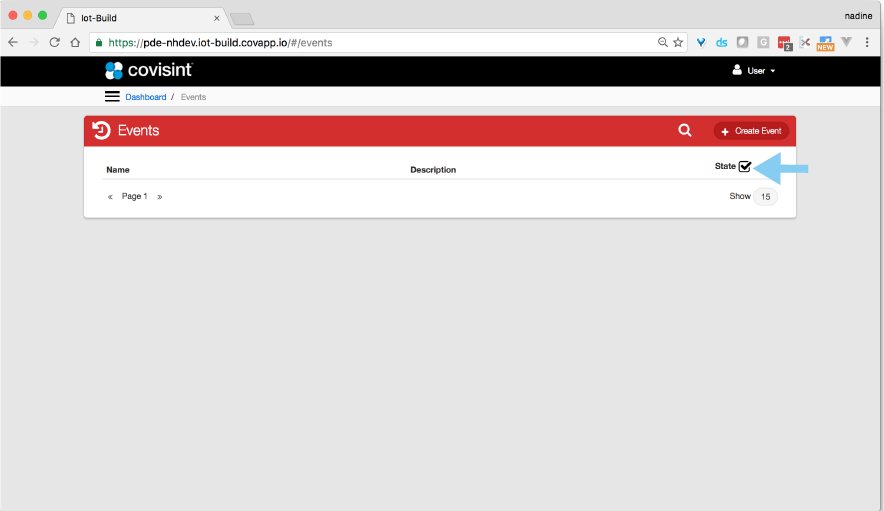Toggle the State checkbox
The image size is (884, 511).
click(x=745, y=166)
